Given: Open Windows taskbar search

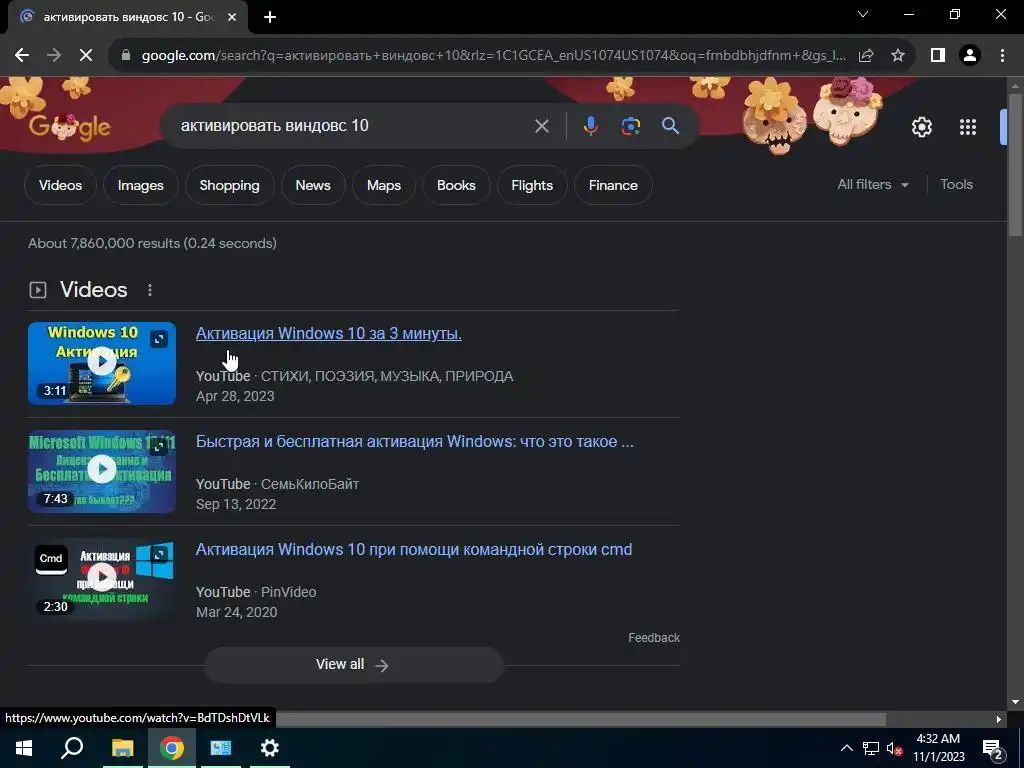Looking at the screenshot, I should pyautogui.click(x=72, y=748).
